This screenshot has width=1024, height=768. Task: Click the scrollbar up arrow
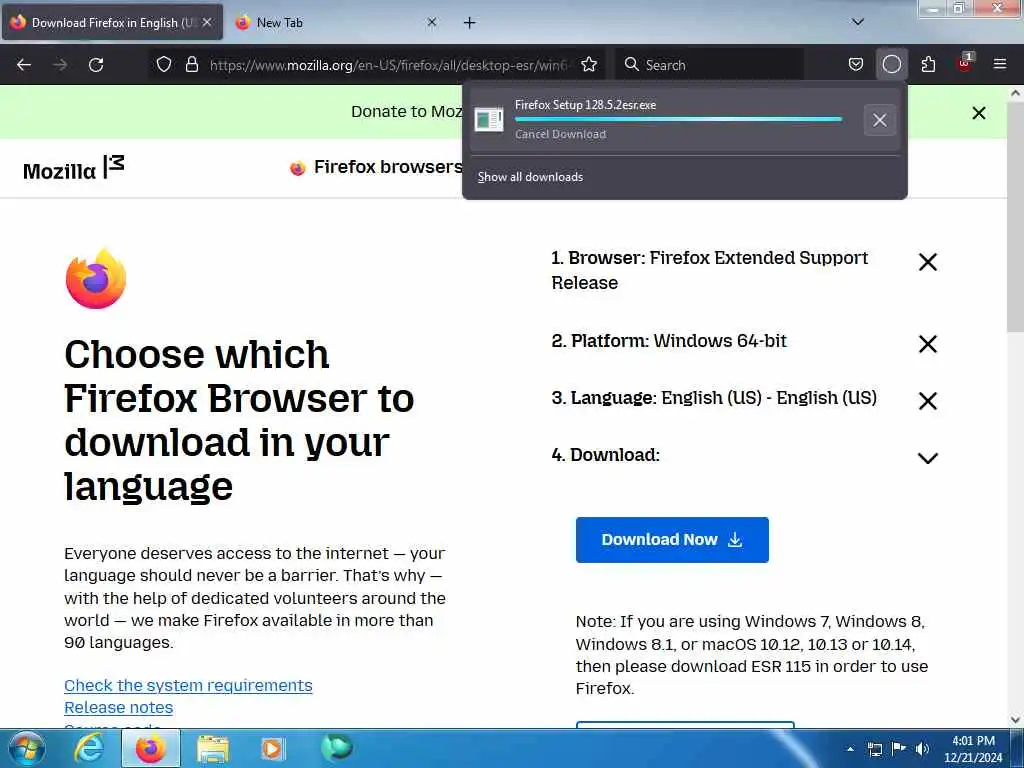(1015, 93)
